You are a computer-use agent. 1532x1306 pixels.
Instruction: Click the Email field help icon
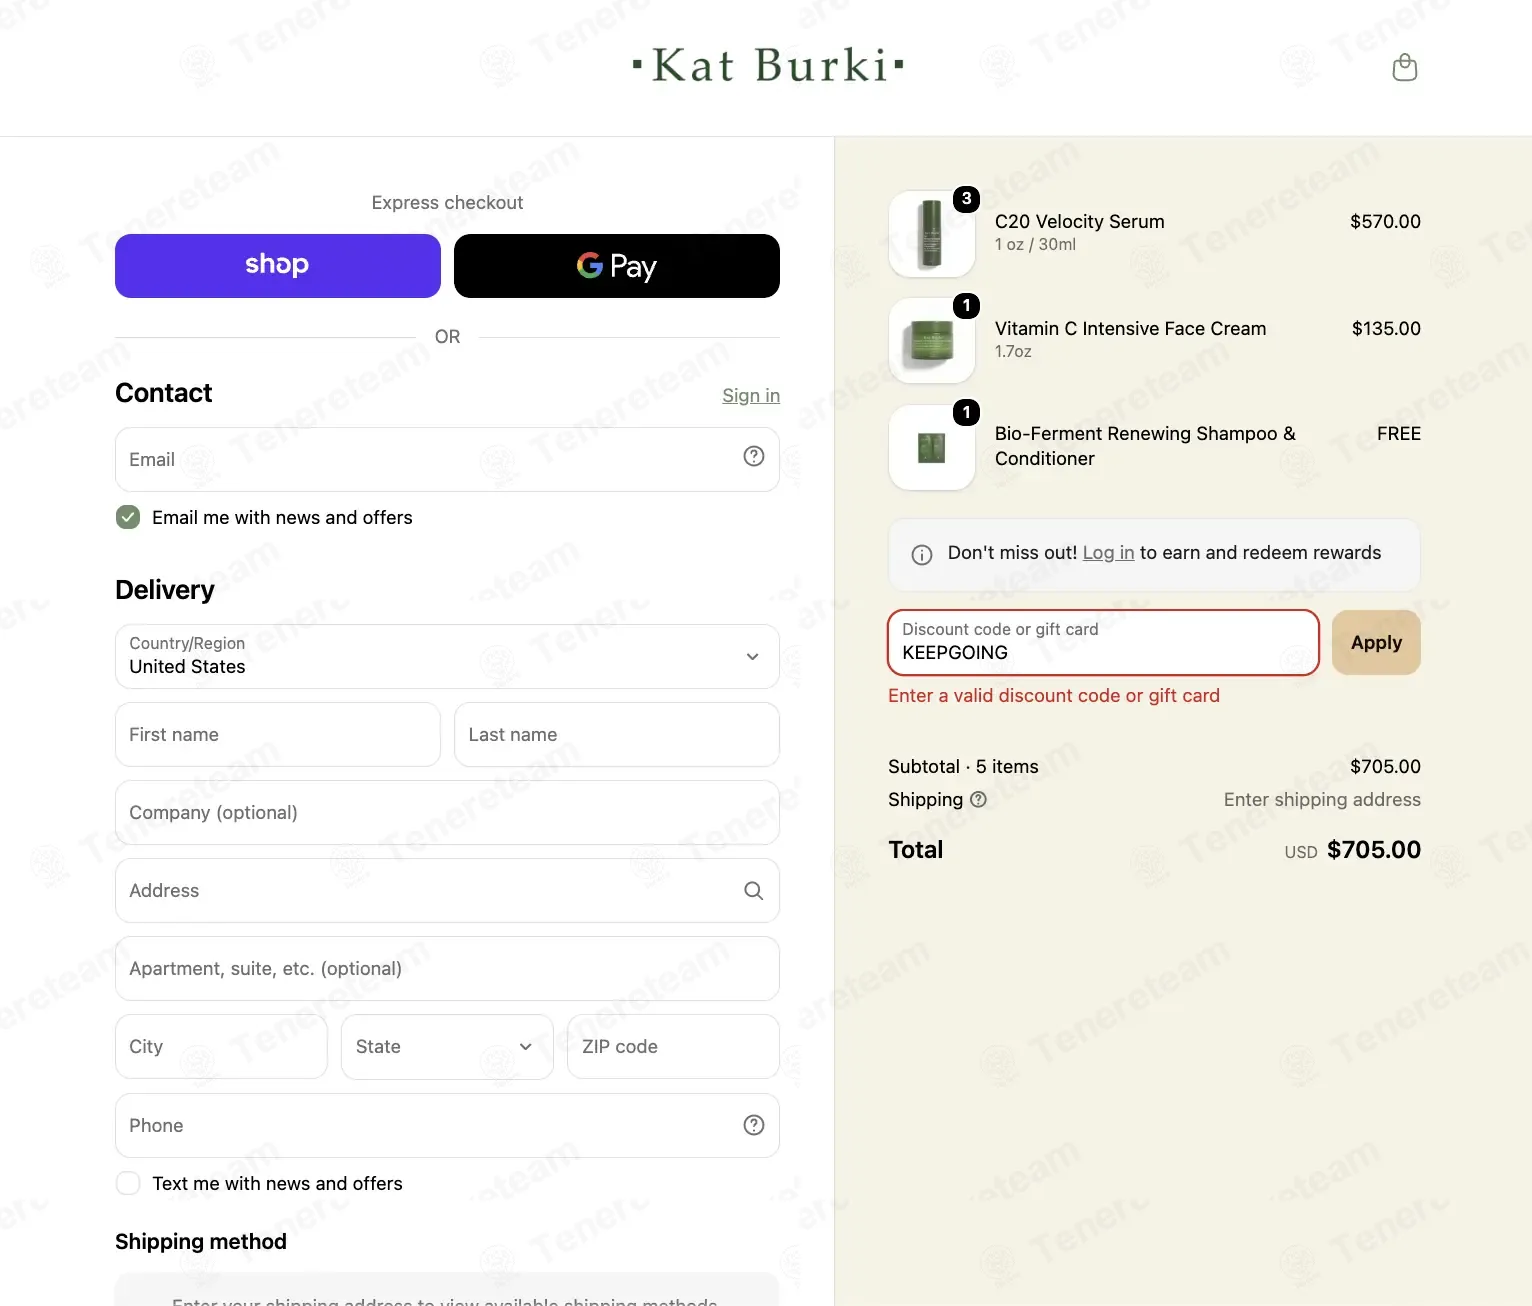point(754,456)
